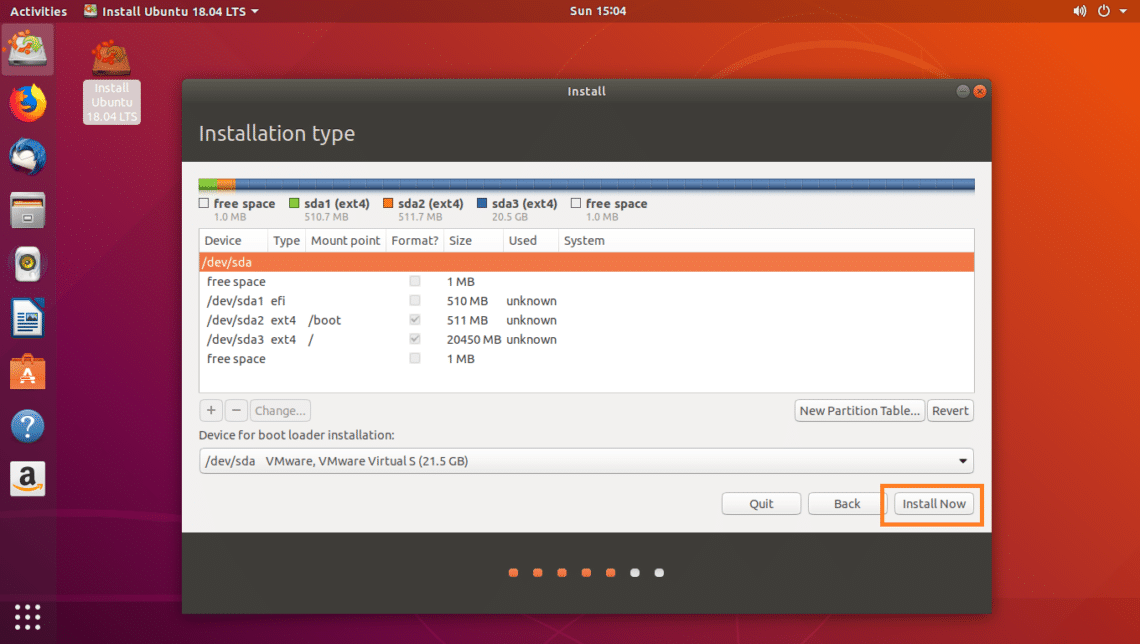1140x644 pixels.
Task: Open the Help icon in dock
Action: click(28, 426)
